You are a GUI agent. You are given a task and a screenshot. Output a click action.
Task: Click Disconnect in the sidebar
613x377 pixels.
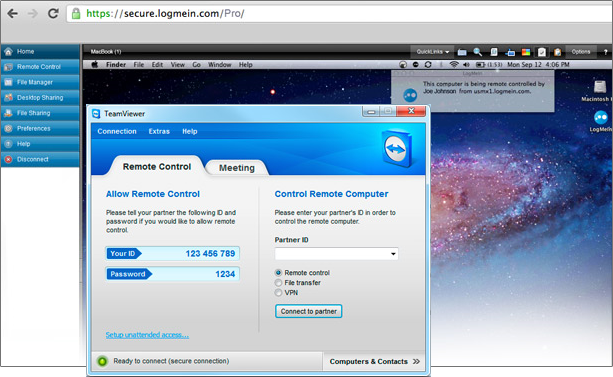click(40, 159)
